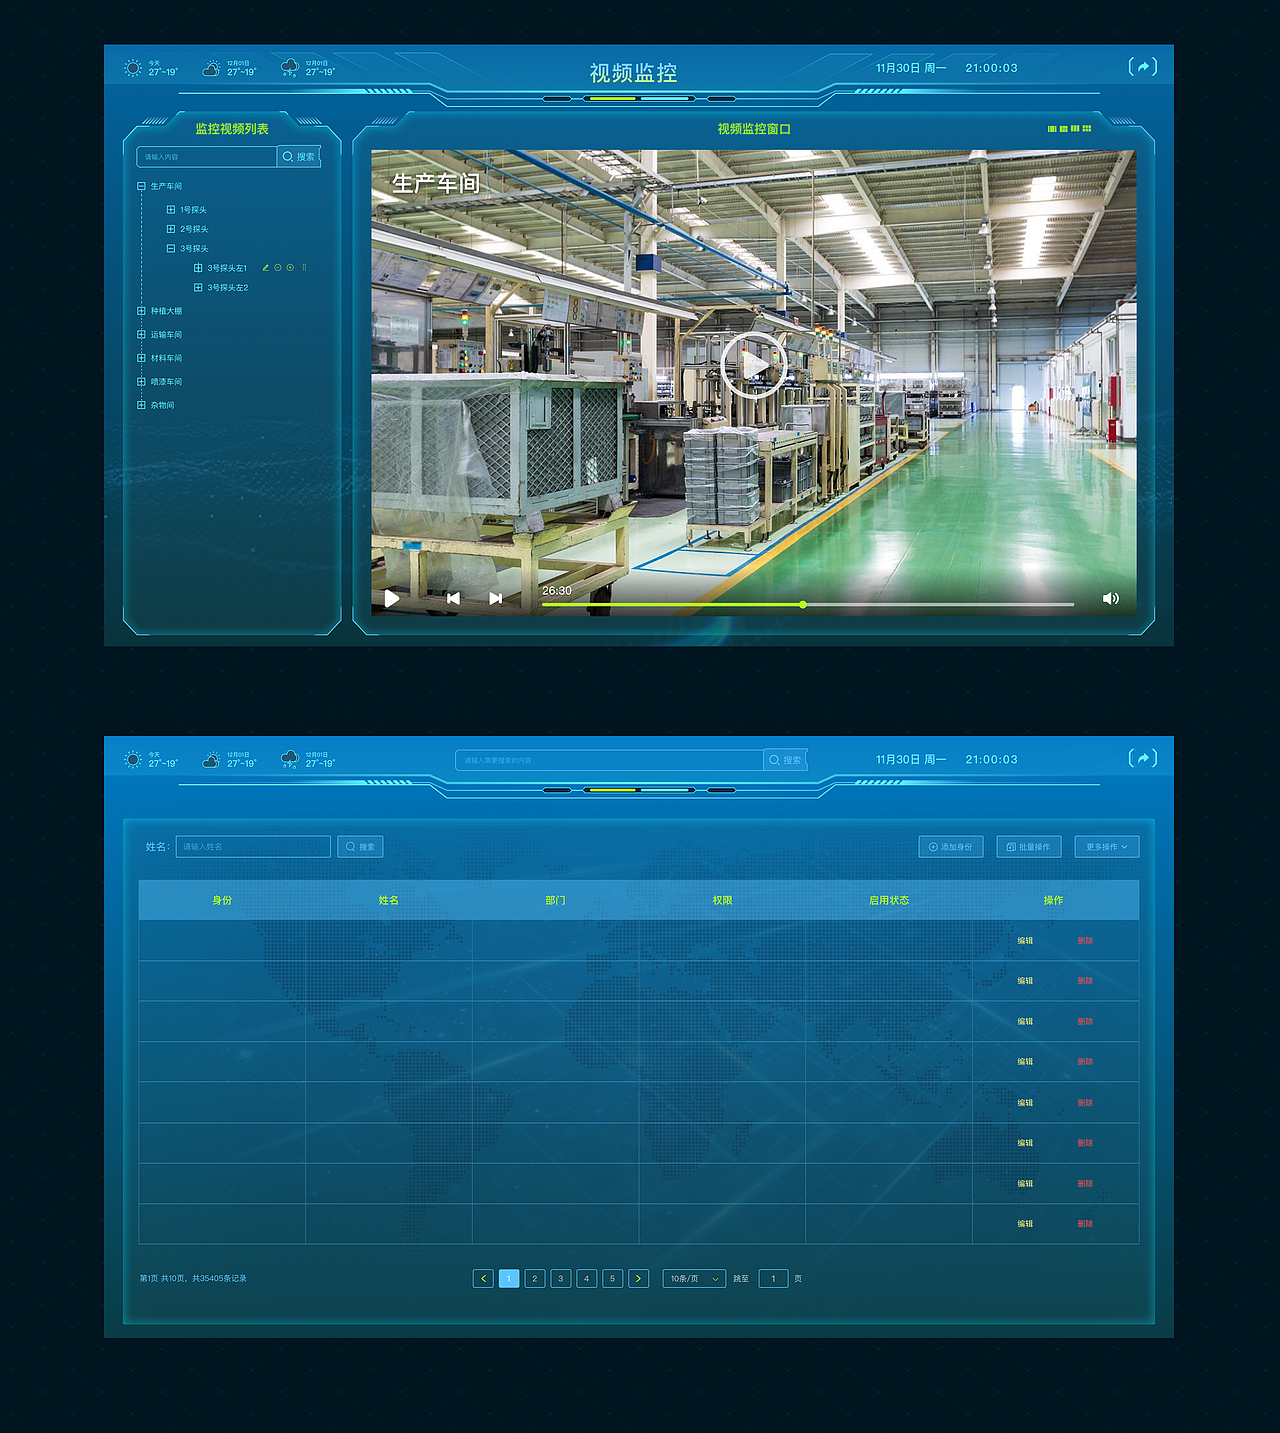Click the sunny weather icon in the user table screen header
The width and height of the screenshot is (1280, 1433).
point(132,760)
